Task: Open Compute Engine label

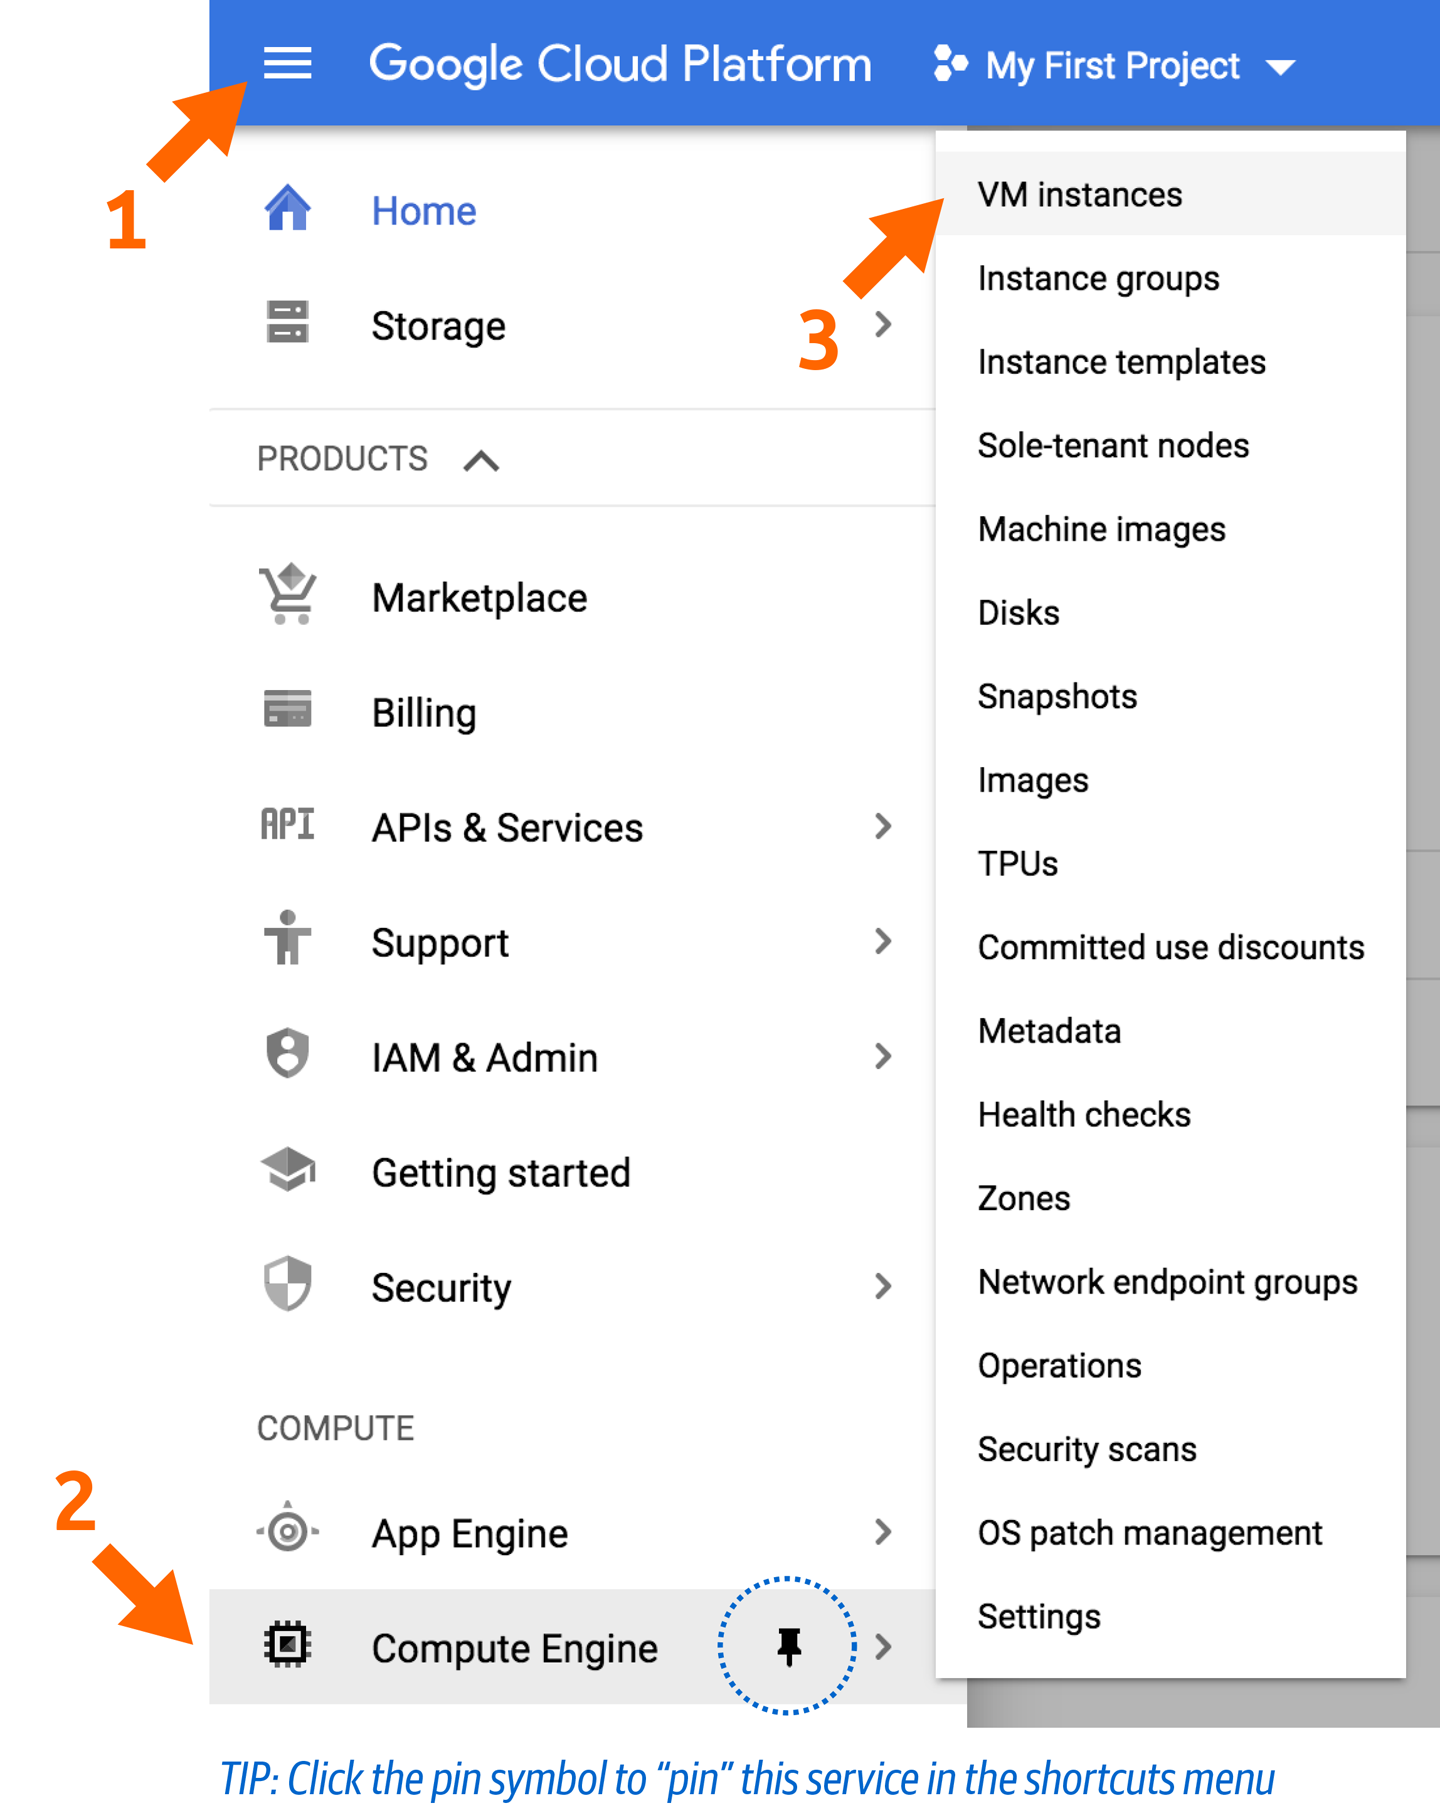Action: [x=514, y=1650]
